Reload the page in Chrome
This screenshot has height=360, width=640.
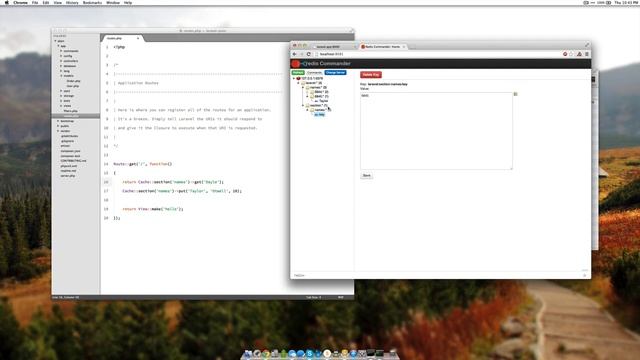309,54
